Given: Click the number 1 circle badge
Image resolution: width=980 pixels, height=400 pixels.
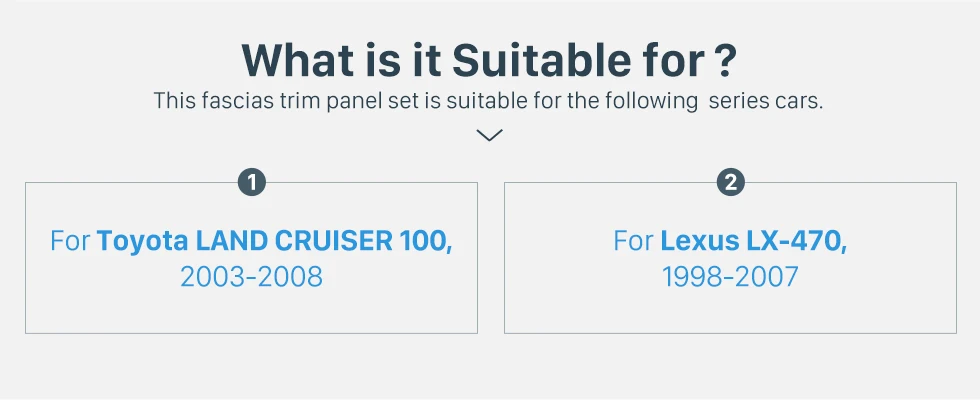Looking at the screenshot, I should coord(252,182).
